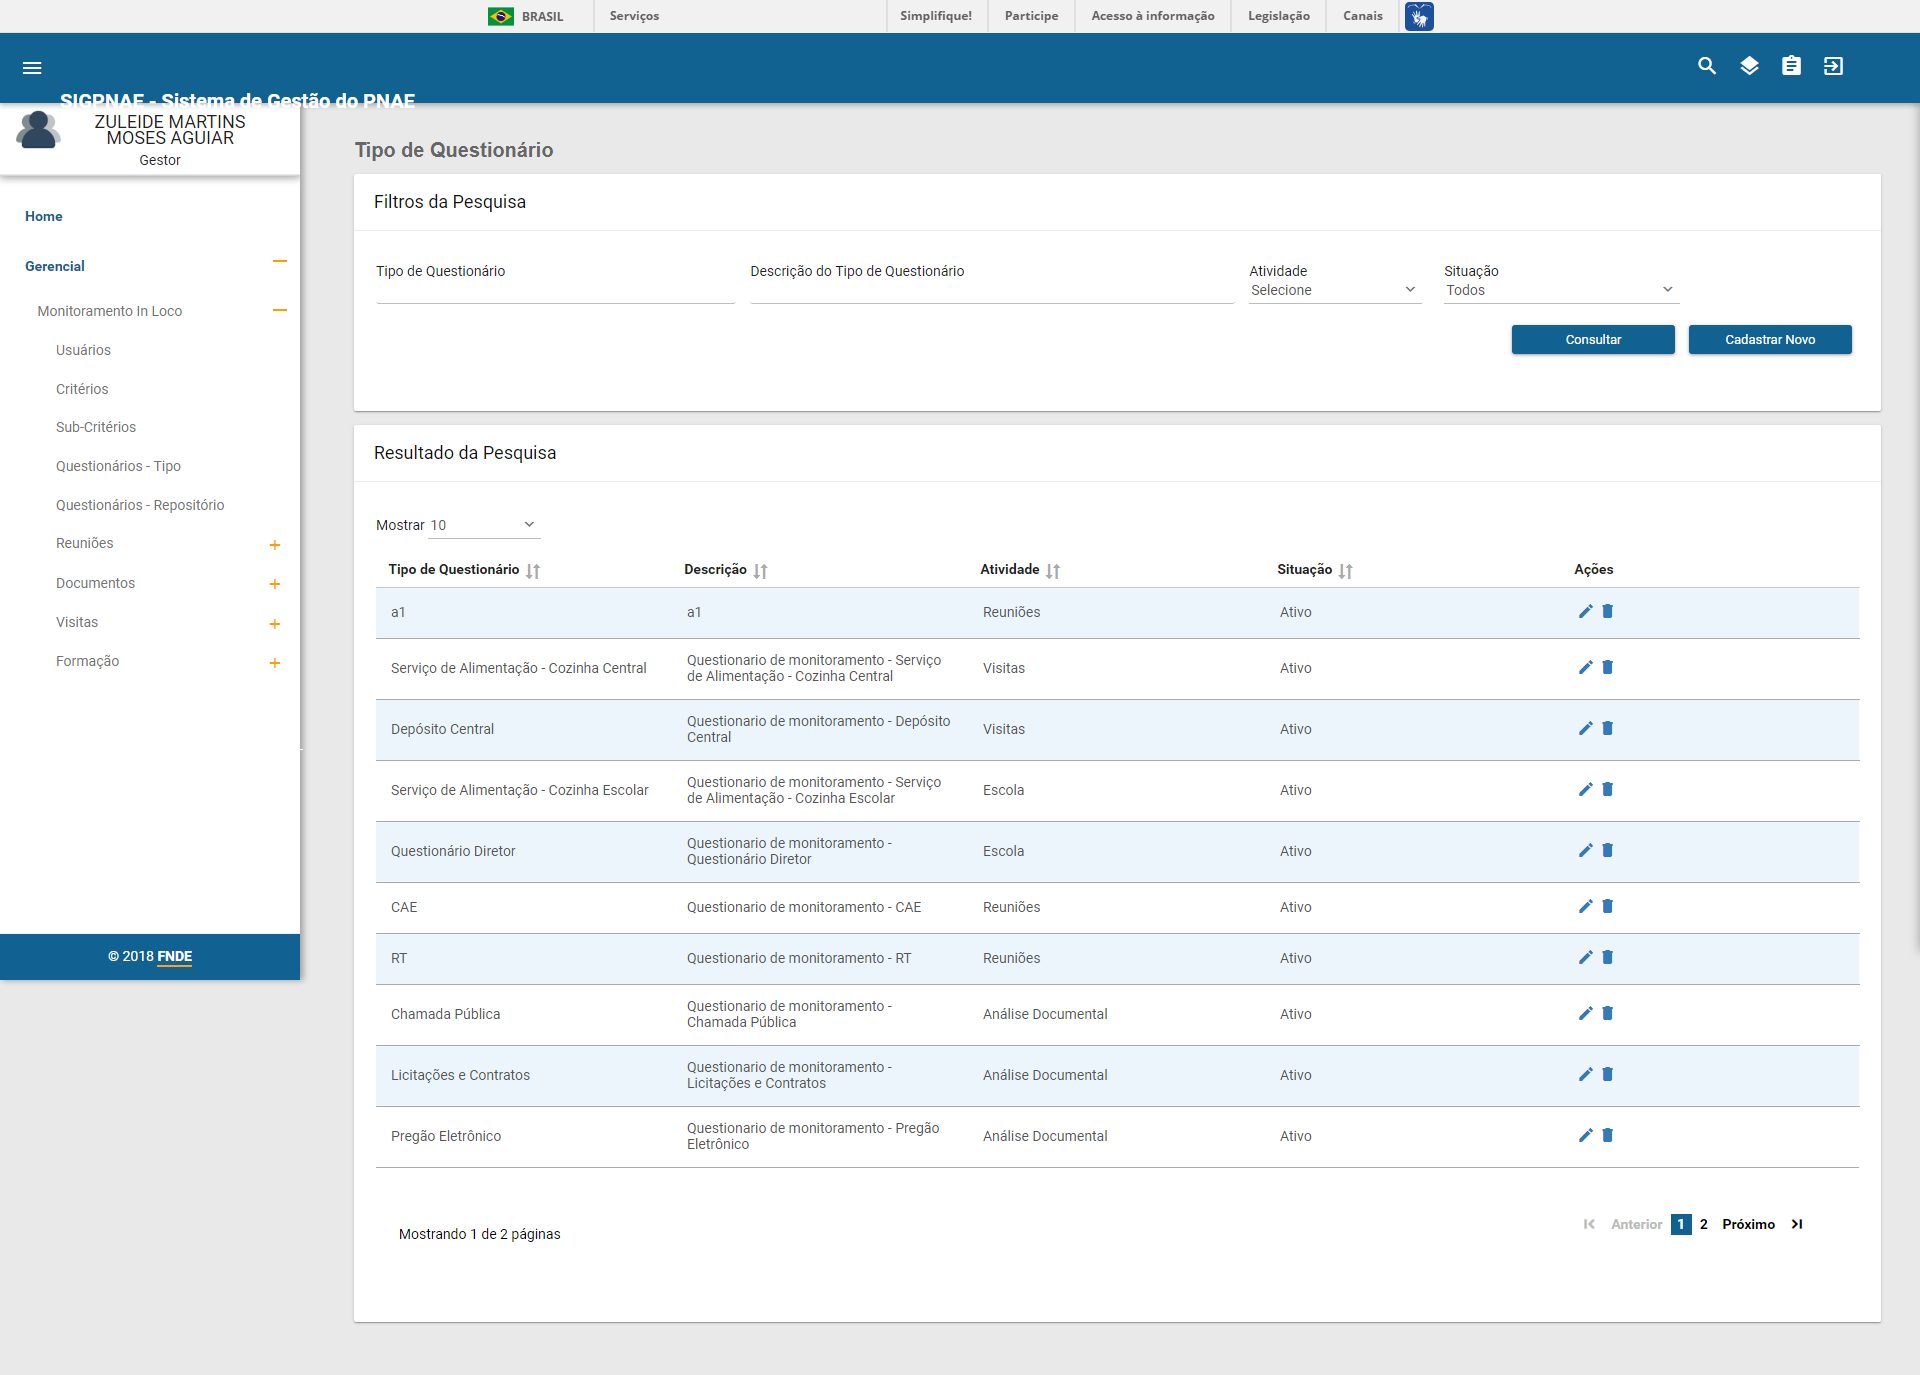Click the logout exit icon in header
1920x1375 pixels.
tap(1833, 66)
